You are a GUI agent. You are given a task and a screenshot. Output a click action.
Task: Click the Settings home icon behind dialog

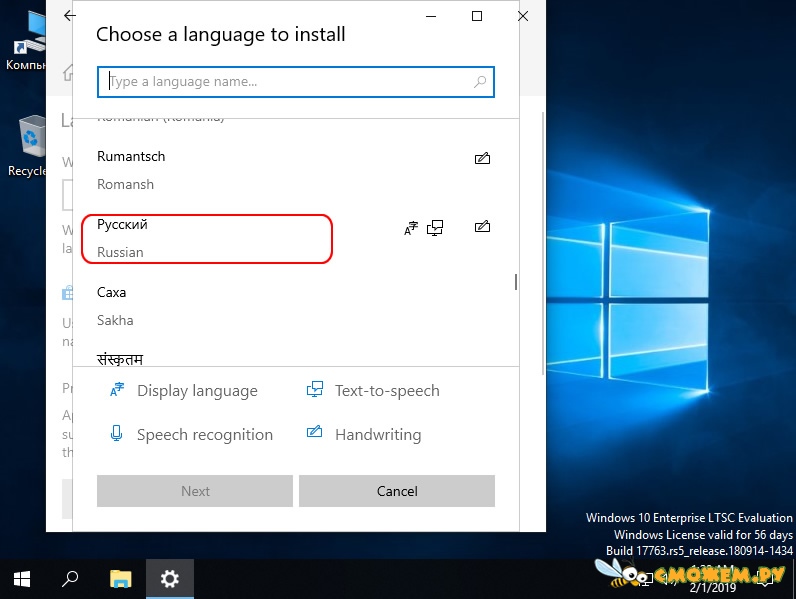pyautogui.click(x=68, y=73)
